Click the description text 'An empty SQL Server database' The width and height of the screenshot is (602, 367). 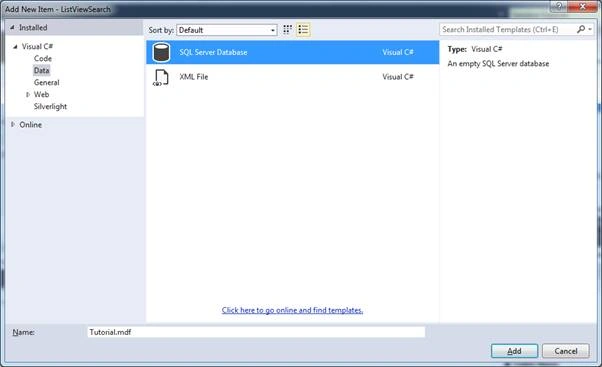click(498, 64)
